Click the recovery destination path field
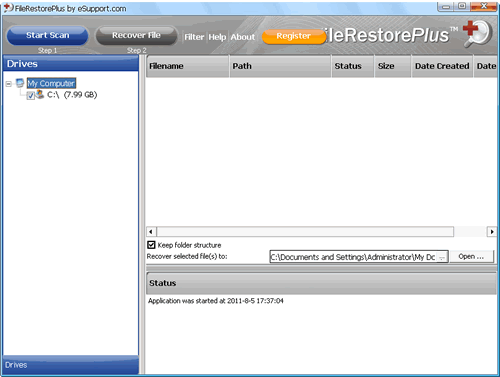 pyautogui.click(x=353, y=257)
